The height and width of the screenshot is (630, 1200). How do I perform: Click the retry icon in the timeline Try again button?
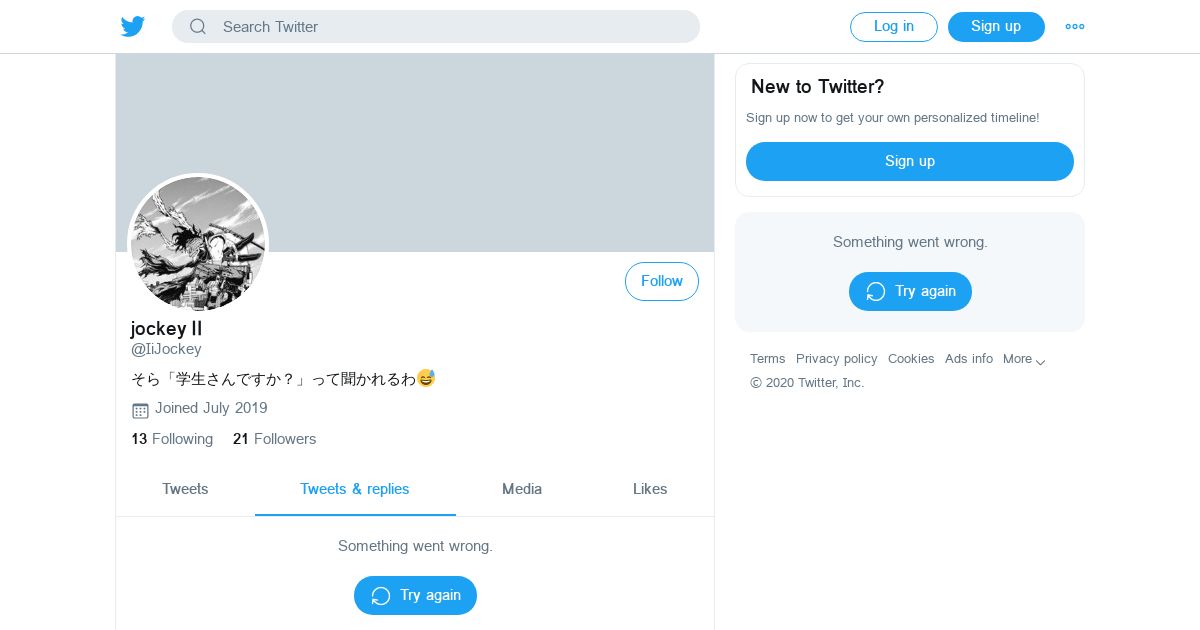pos(381,596)
